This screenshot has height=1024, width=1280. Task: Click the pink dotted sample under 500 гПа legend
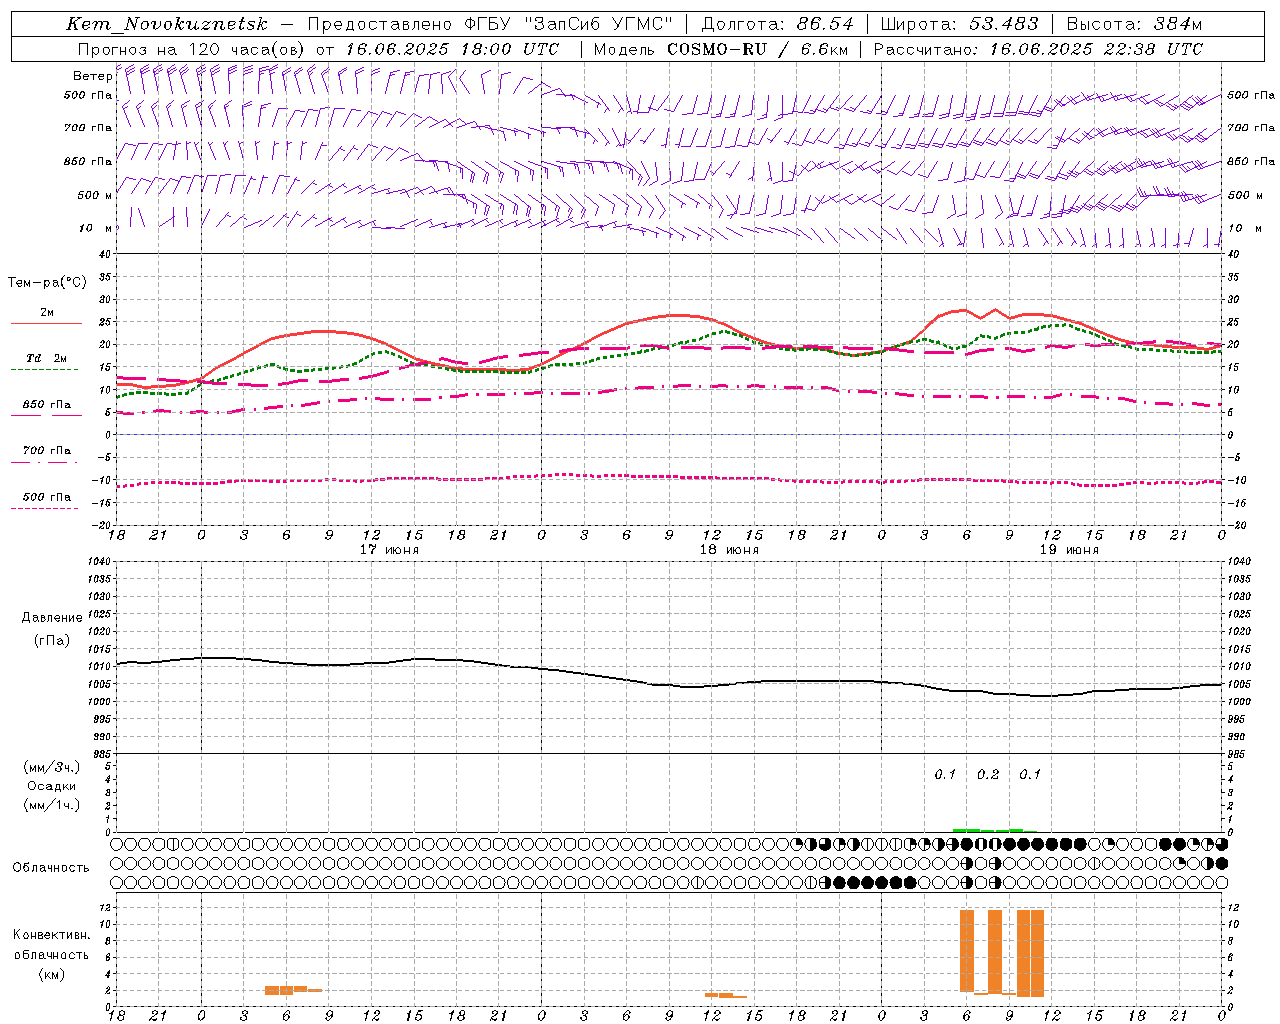(x=44, y=508)
